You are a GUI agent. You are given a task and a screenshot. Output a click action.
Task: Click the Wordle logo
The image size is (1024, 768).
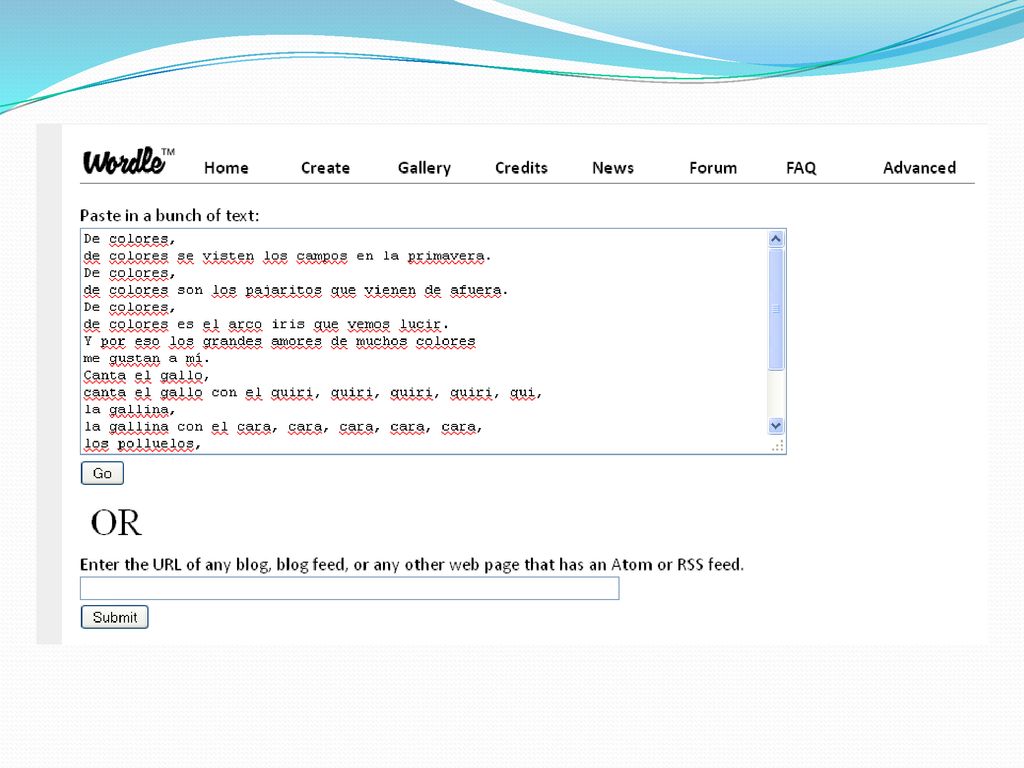129,161
